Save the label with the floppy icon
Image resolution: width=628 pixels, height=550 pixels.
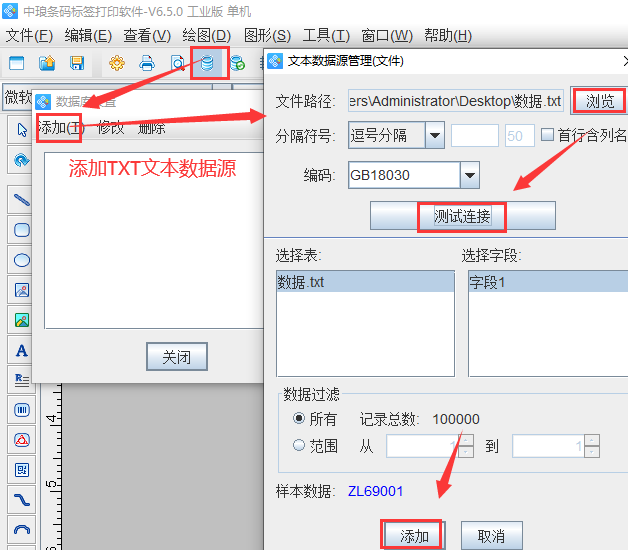77,63
